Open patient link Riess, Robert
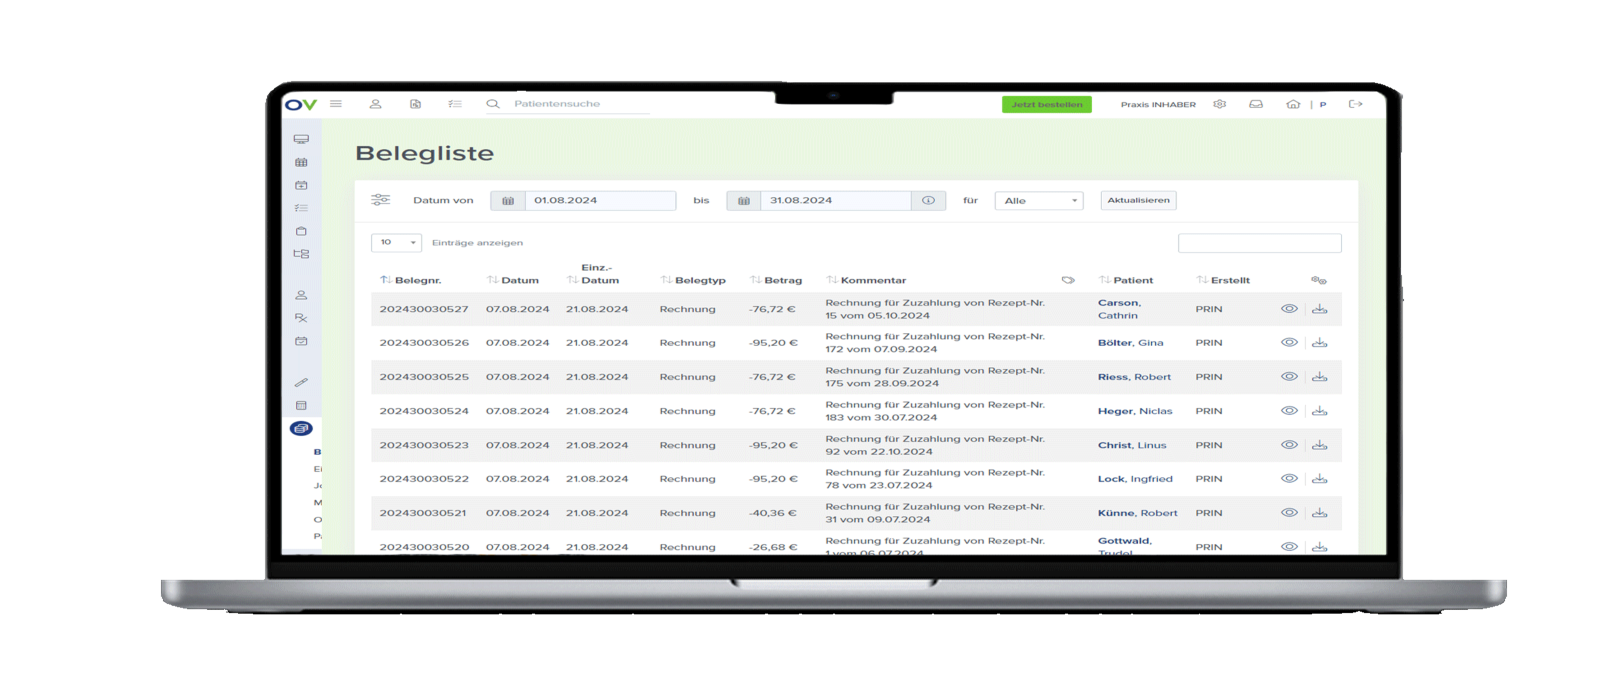Image resolution: width=1614 pixels, height=698 pixels. point(1134,377)
